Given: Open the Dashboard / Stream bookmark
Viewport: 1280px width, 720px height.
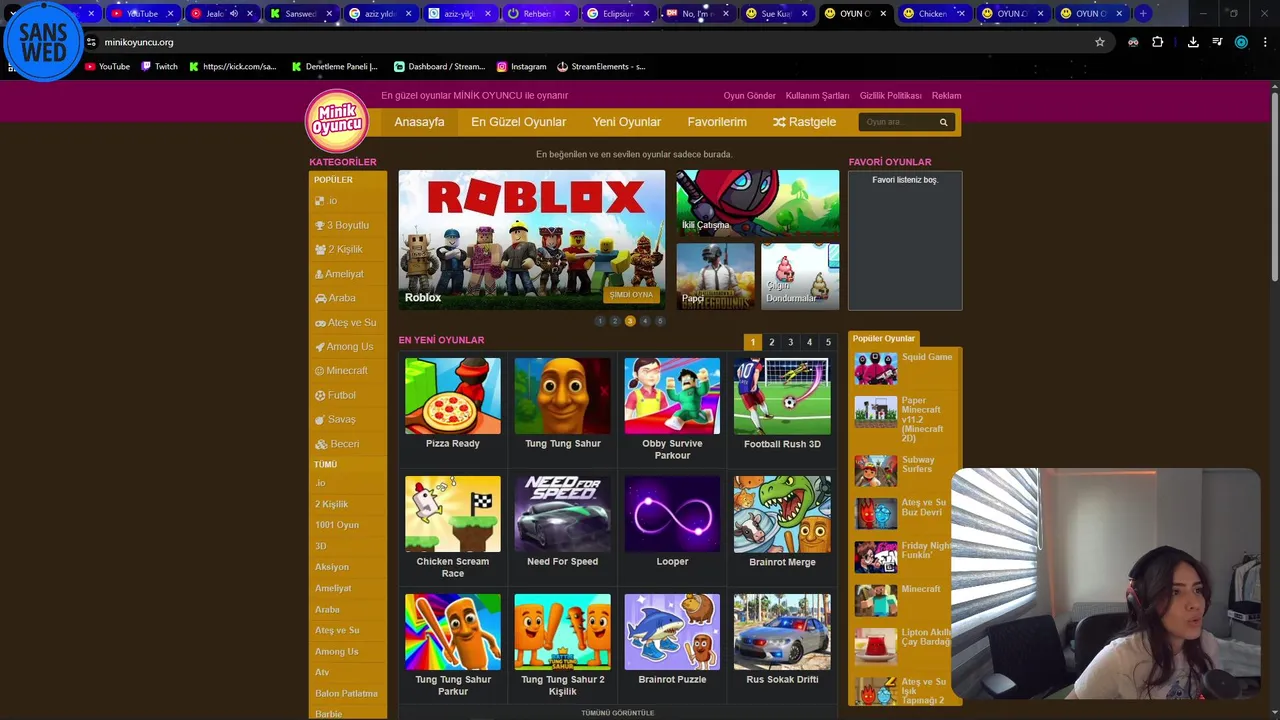Looking at the screenshot, I should coord(439,67).
